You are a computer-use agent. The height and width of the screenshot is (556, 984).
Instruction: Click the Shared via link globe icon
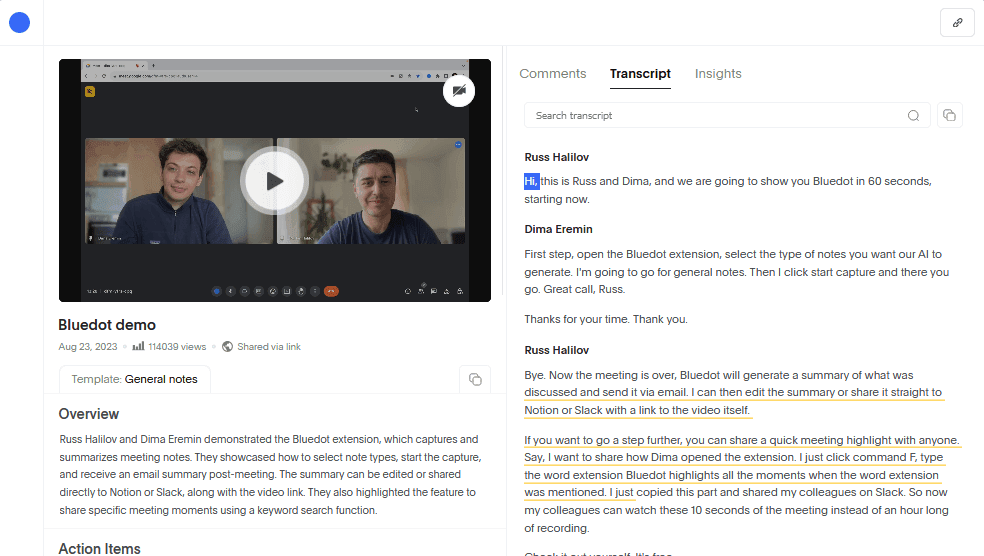[x=228, y=346]
